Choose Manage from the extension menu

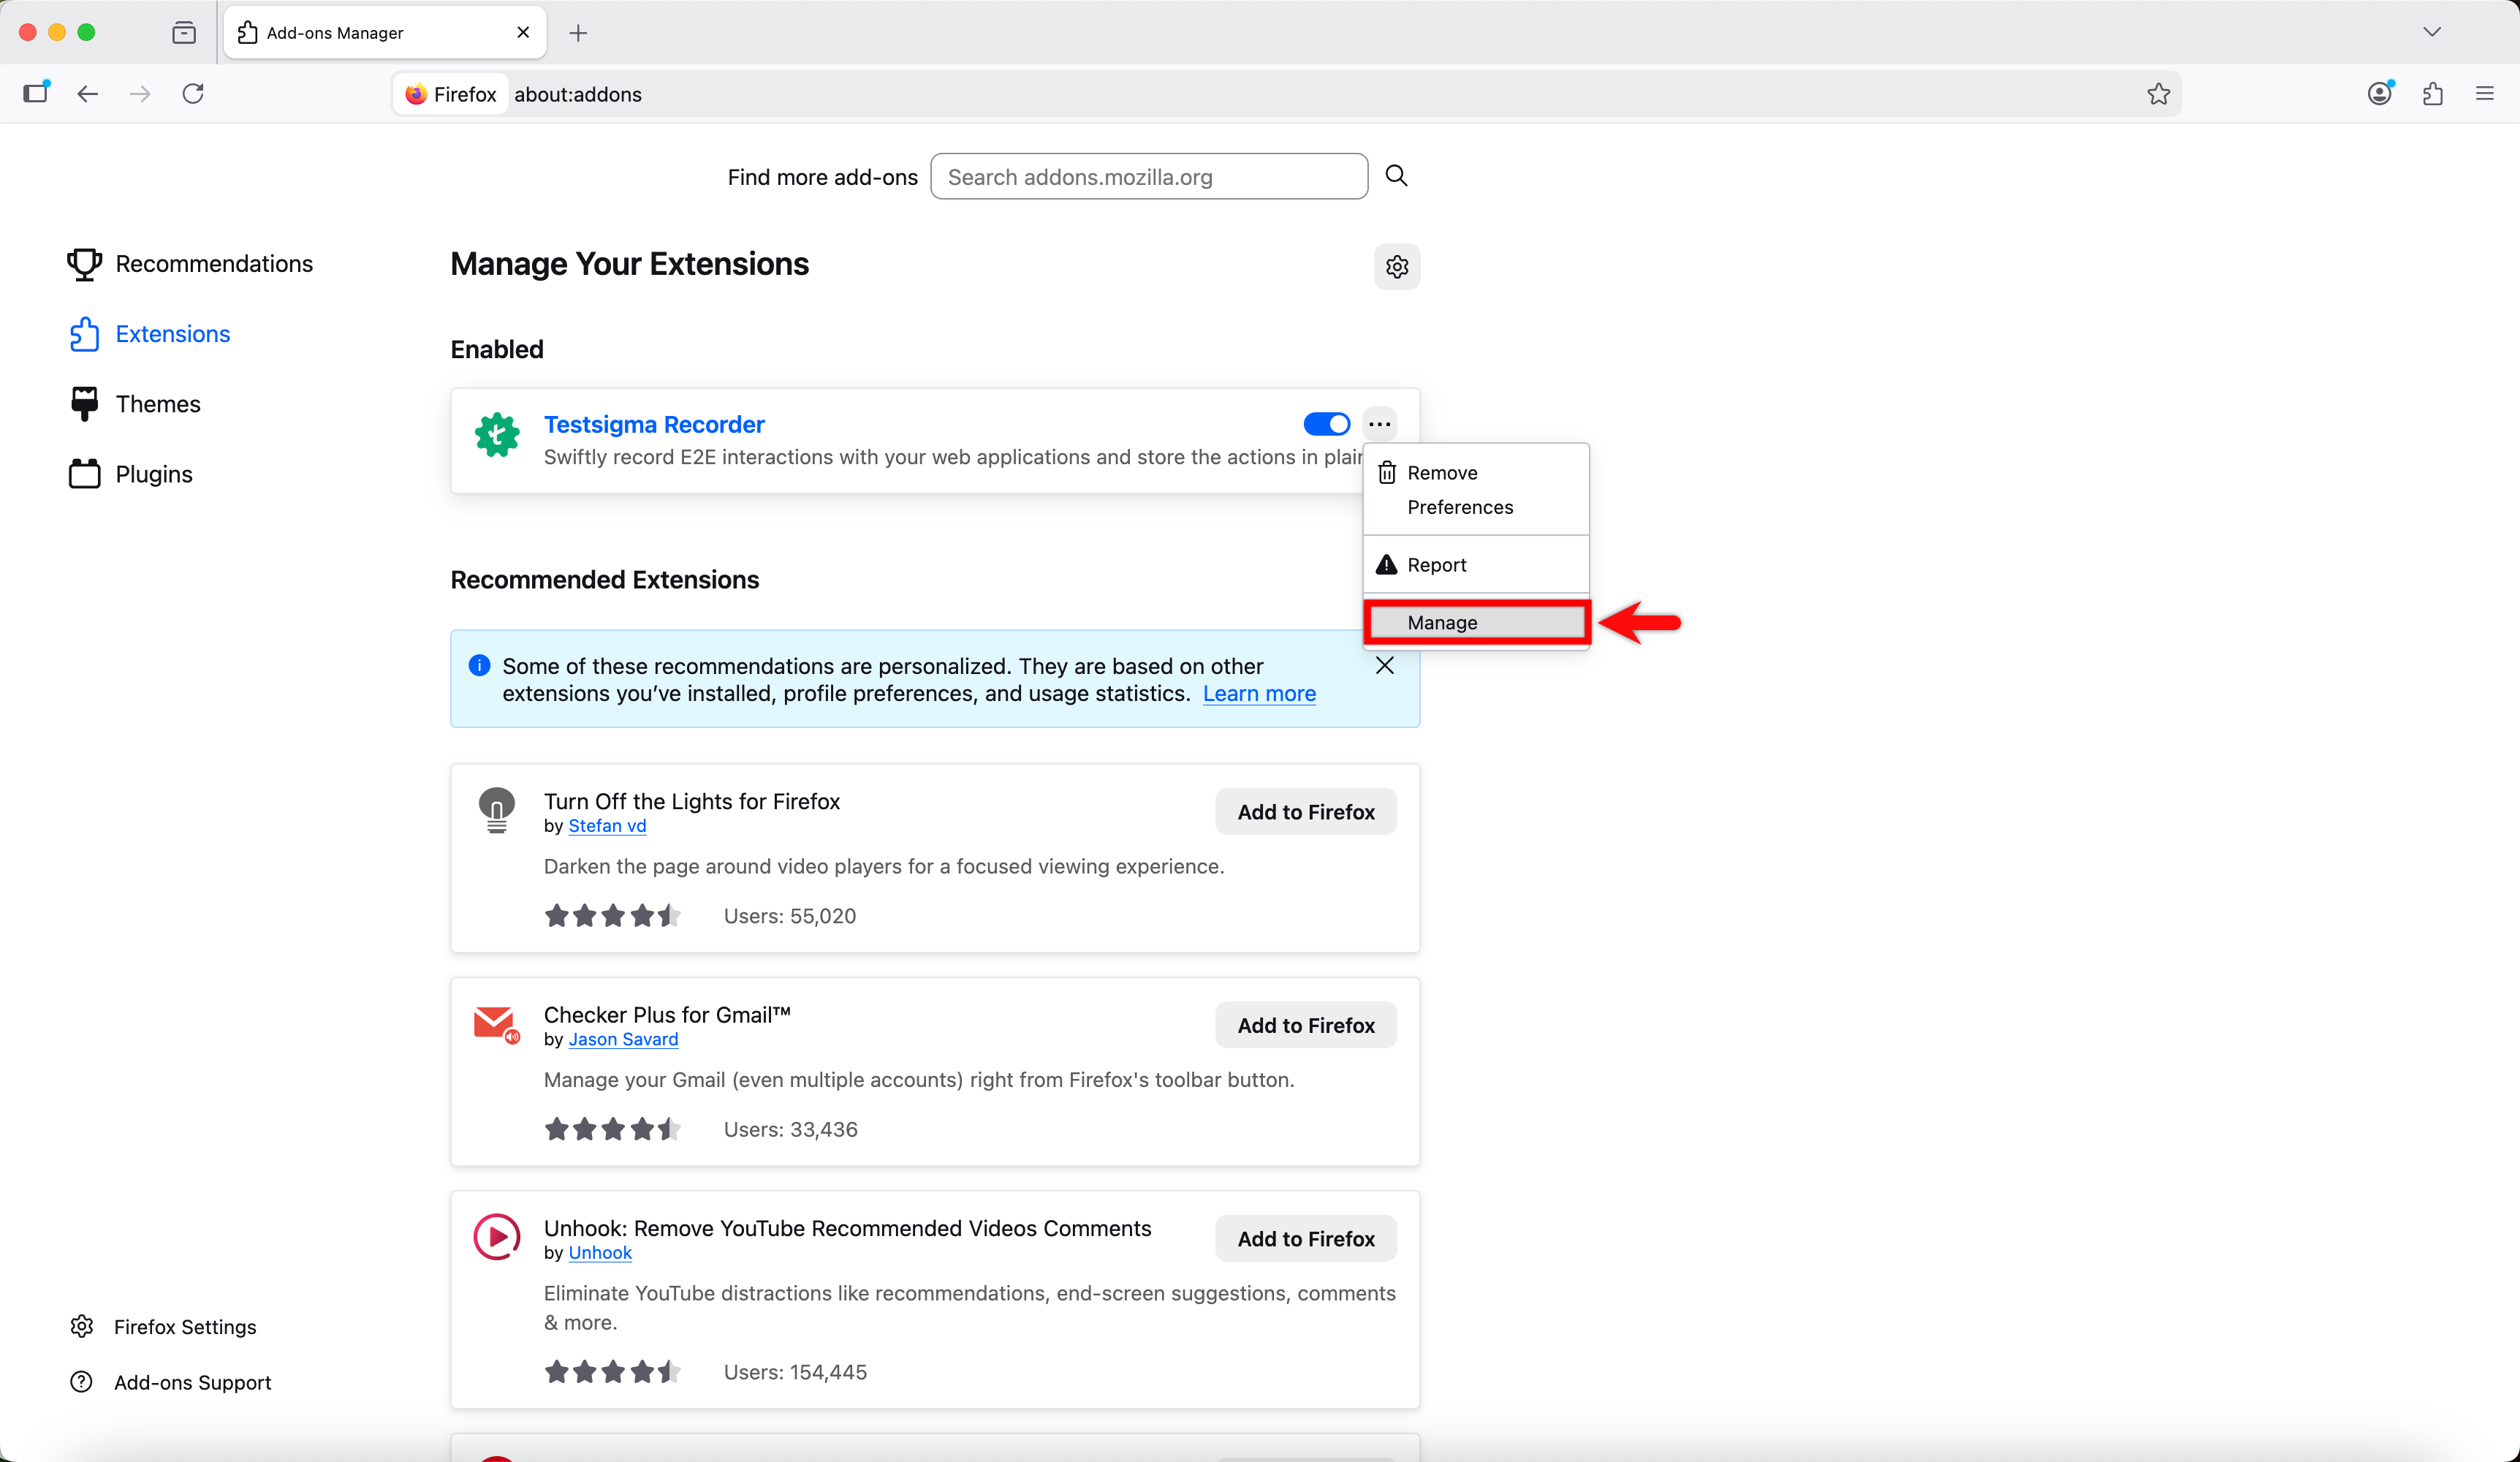tap(1476, 623)
